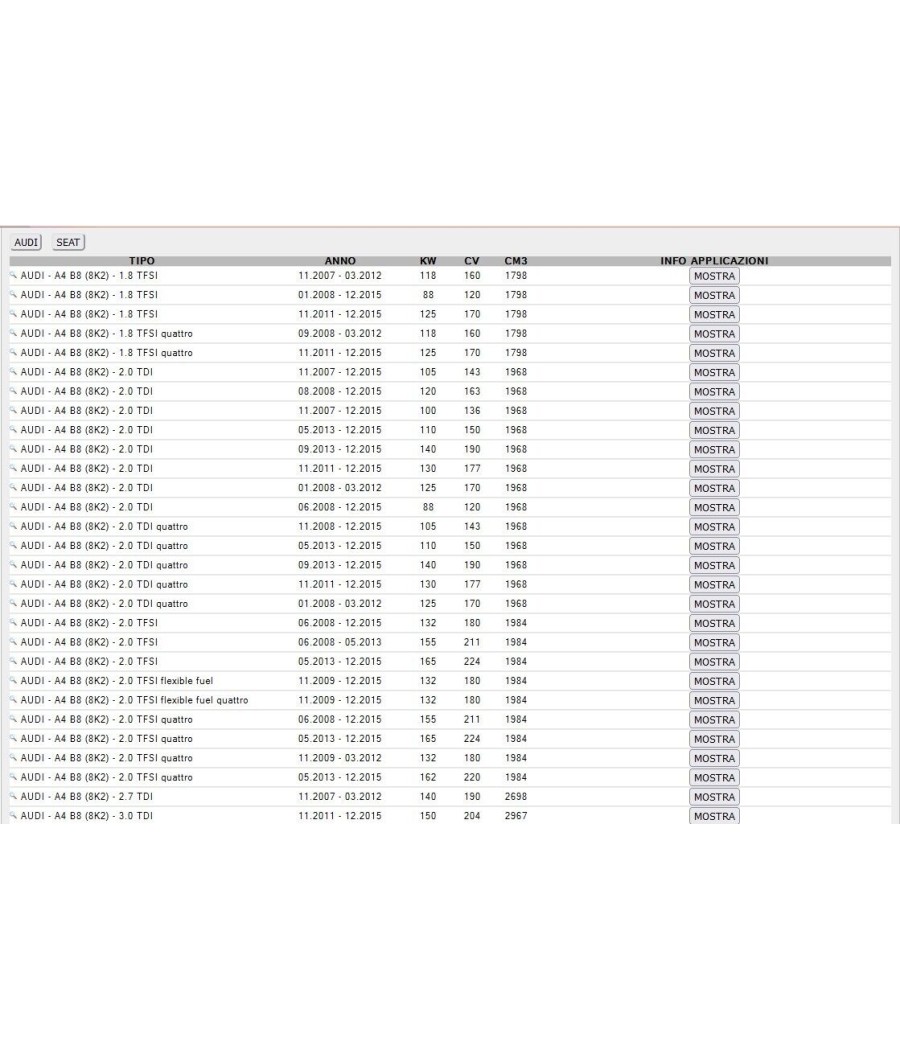Click the CM3 value 2698
The width and height of the screenshot is (900, 1050).
pos(516,796)
